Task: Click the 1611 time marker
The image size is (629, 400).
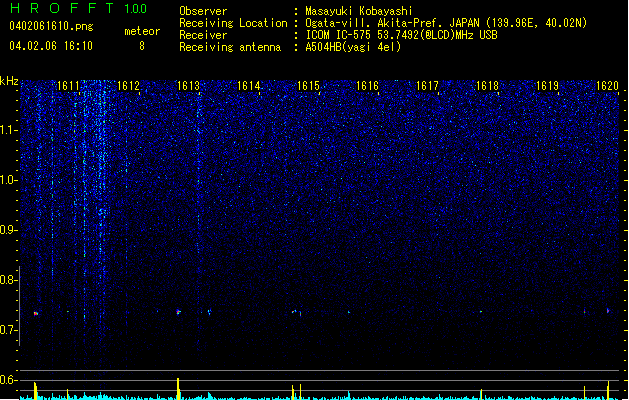Action: tap(69, 86)
